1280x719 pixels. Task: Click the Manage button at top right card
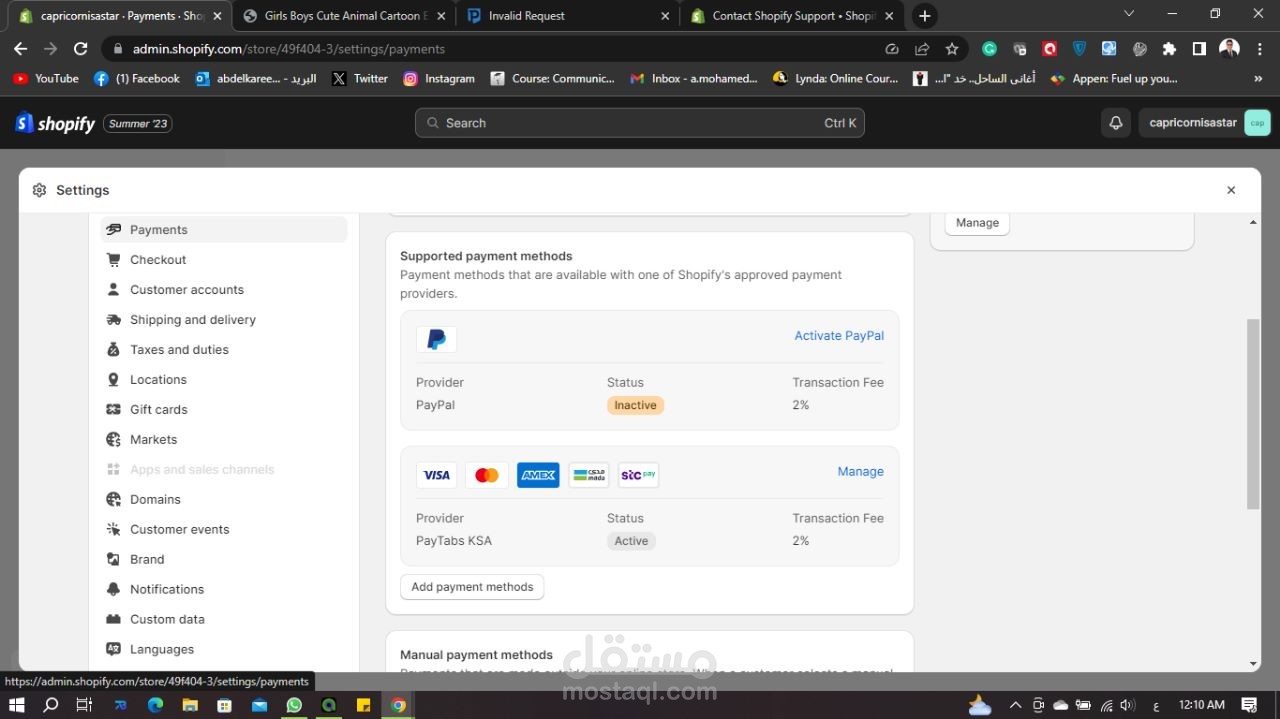(x=977, y=223)
